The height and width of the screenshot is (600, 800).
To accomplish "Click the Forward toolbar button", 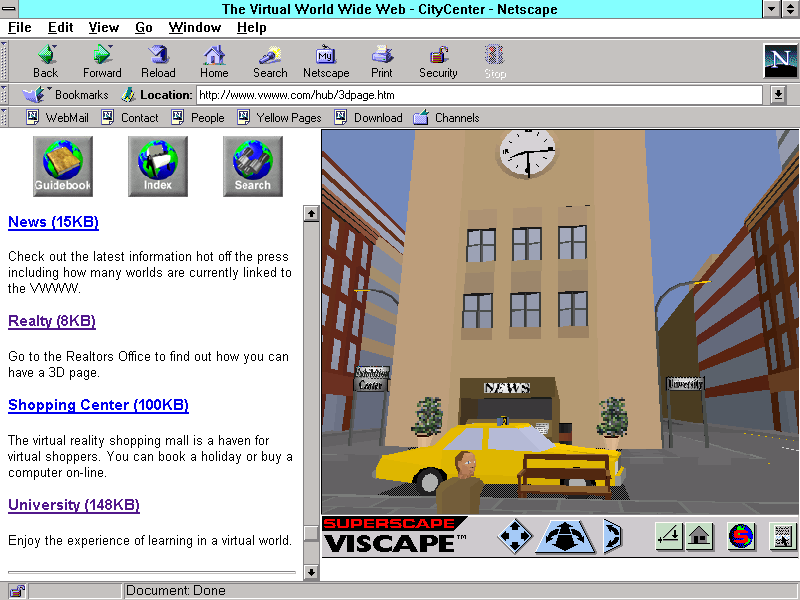I will [x=102, y=62].
